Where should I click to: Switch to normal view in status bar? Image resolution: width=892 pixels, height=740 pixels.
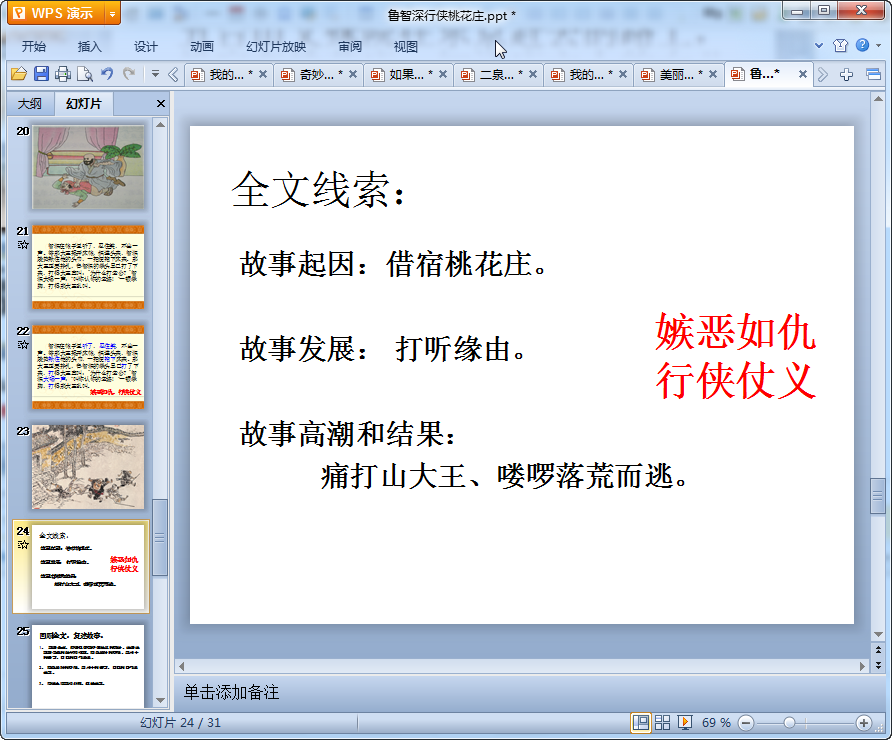coord(640,722)
